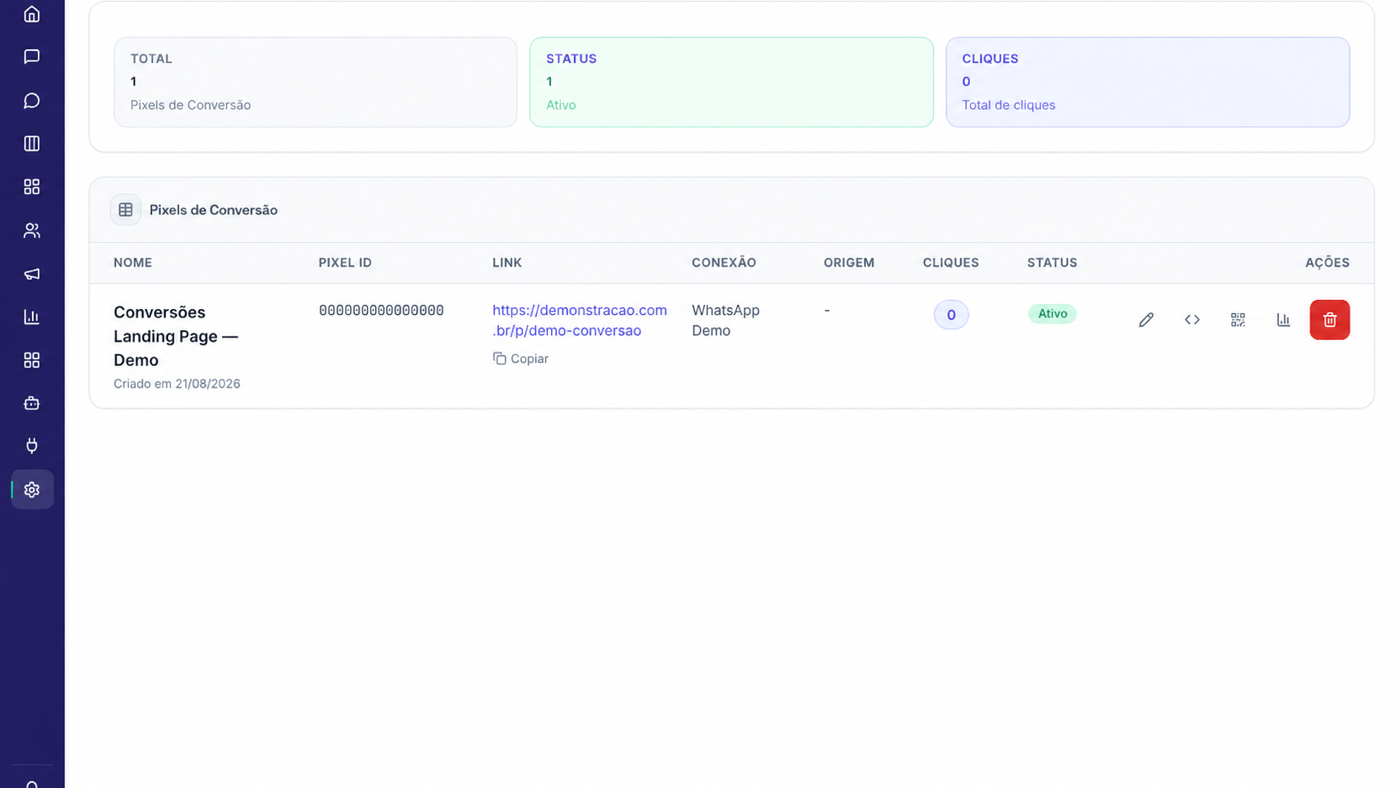Open the QR code for the pixel

point(1238,320)
